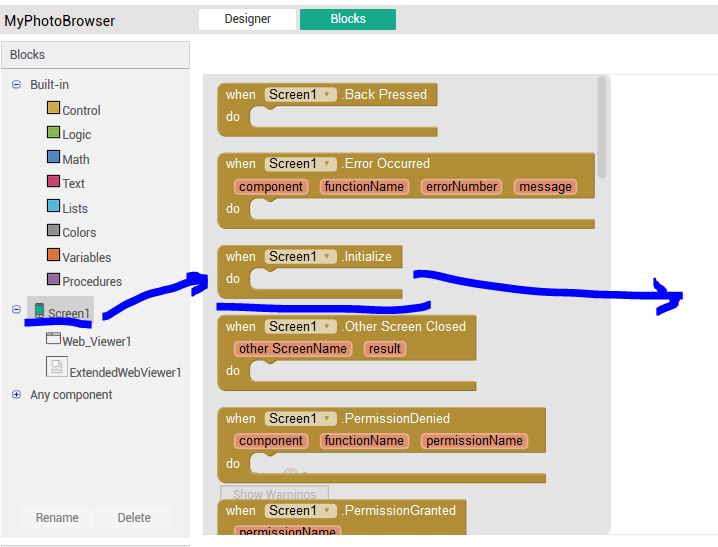Collapse the Built-in tree section
Image resolution: width=718 pixels, height=547 pixels.
pyautogui.click(x=16, y=84)
